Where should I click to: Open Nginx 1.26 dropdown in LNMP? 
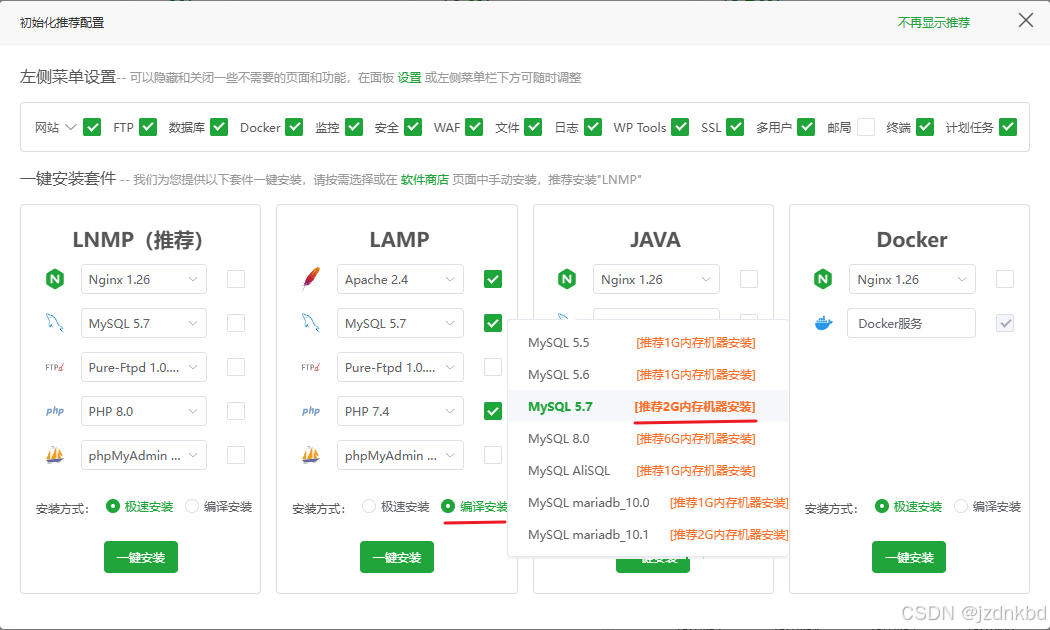point(144,279)
